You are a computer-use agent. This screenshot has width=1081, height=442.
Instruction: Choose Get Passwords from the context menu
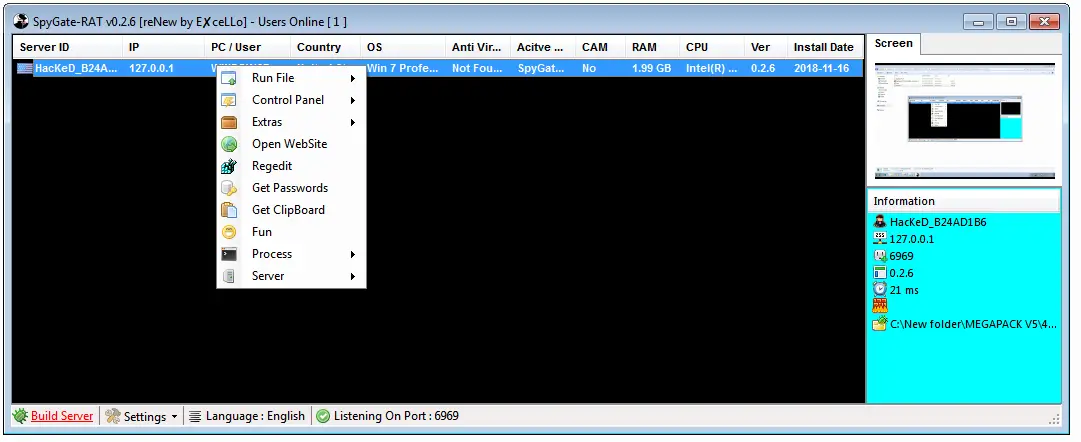(x=289, y=188)
